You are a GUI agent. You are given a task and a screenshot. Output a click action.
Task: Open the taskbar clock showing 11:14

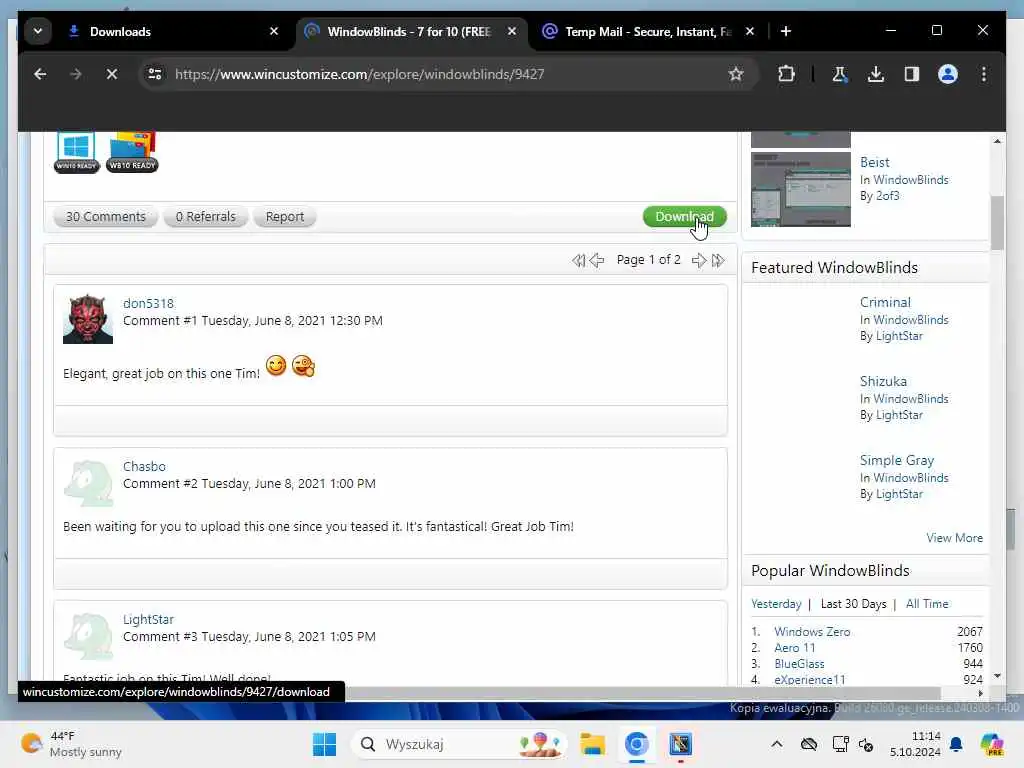(x=915, y=744)
